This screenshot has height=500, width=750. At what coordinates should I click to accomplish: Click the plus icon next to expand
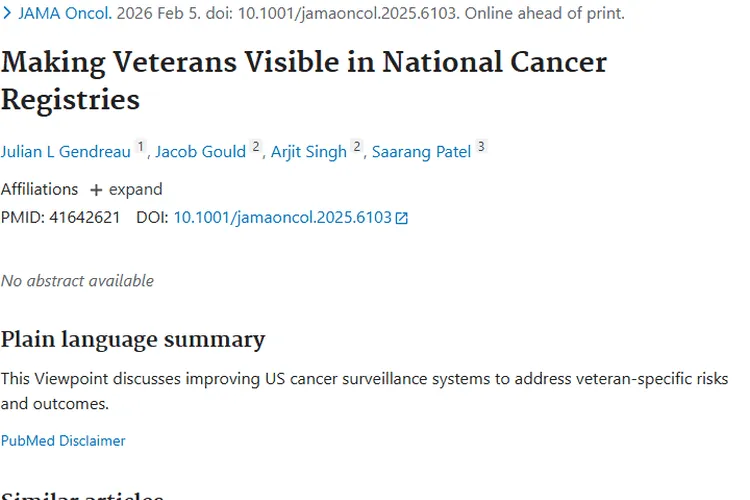point(96,190)
